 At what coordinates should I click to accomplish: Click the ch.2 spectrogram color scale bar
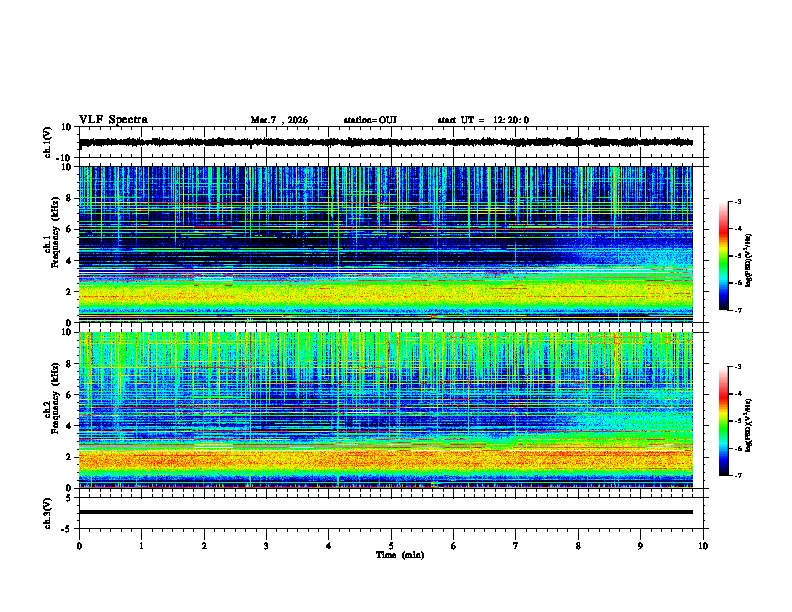click(x=723, y=421)
